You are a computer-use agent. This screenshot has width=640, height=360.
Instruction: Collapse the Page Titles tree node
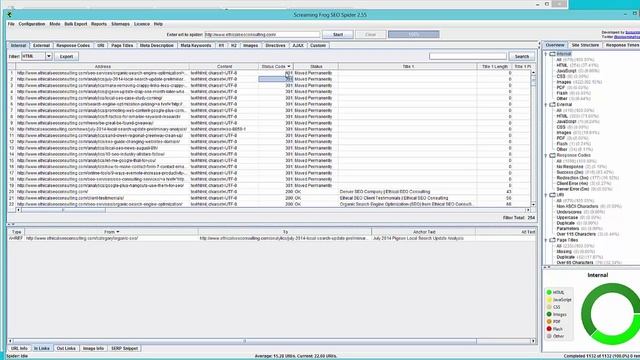pyautogui.click(x=546, y=240)
